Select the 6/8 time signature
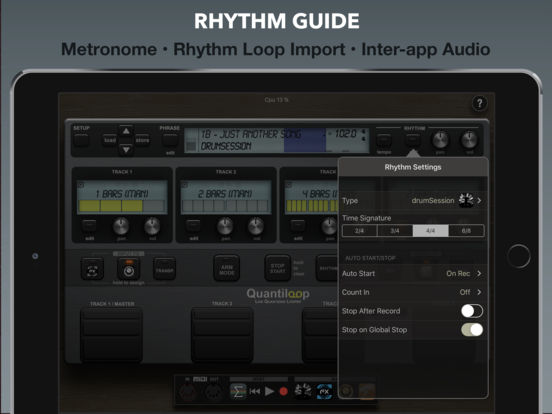The image size is (552, 414). pyautogui.click(x=466, y=231)
